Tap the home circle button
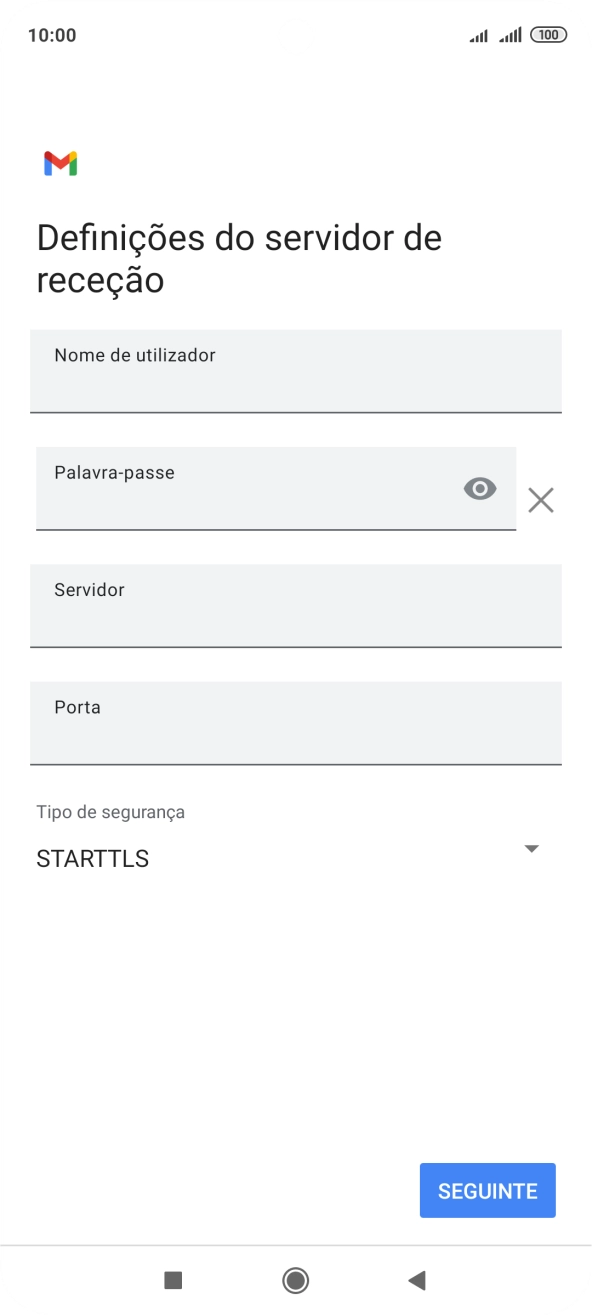Screen dimensions: 592x1316 point(295,1280)
